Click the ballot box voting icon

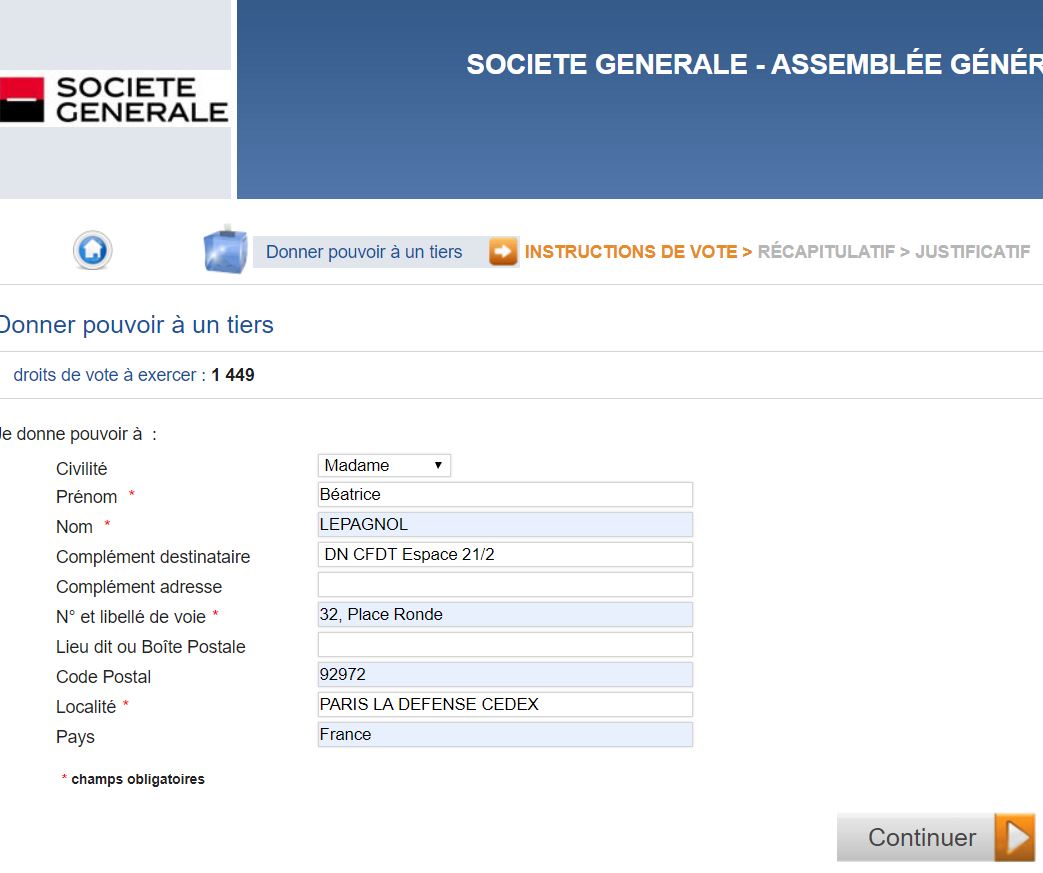coord(225,250)
